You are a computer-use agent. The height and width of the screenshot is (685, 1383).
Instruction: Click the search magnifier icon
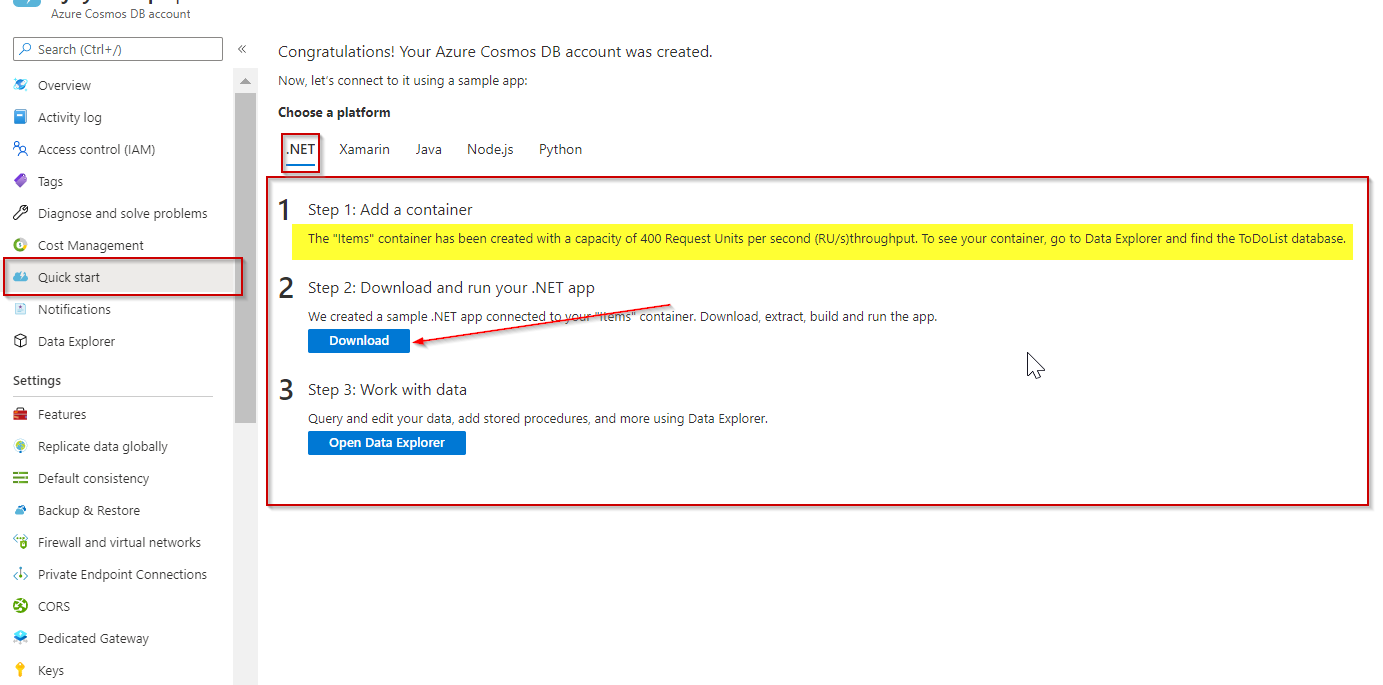tap(26, 49)
